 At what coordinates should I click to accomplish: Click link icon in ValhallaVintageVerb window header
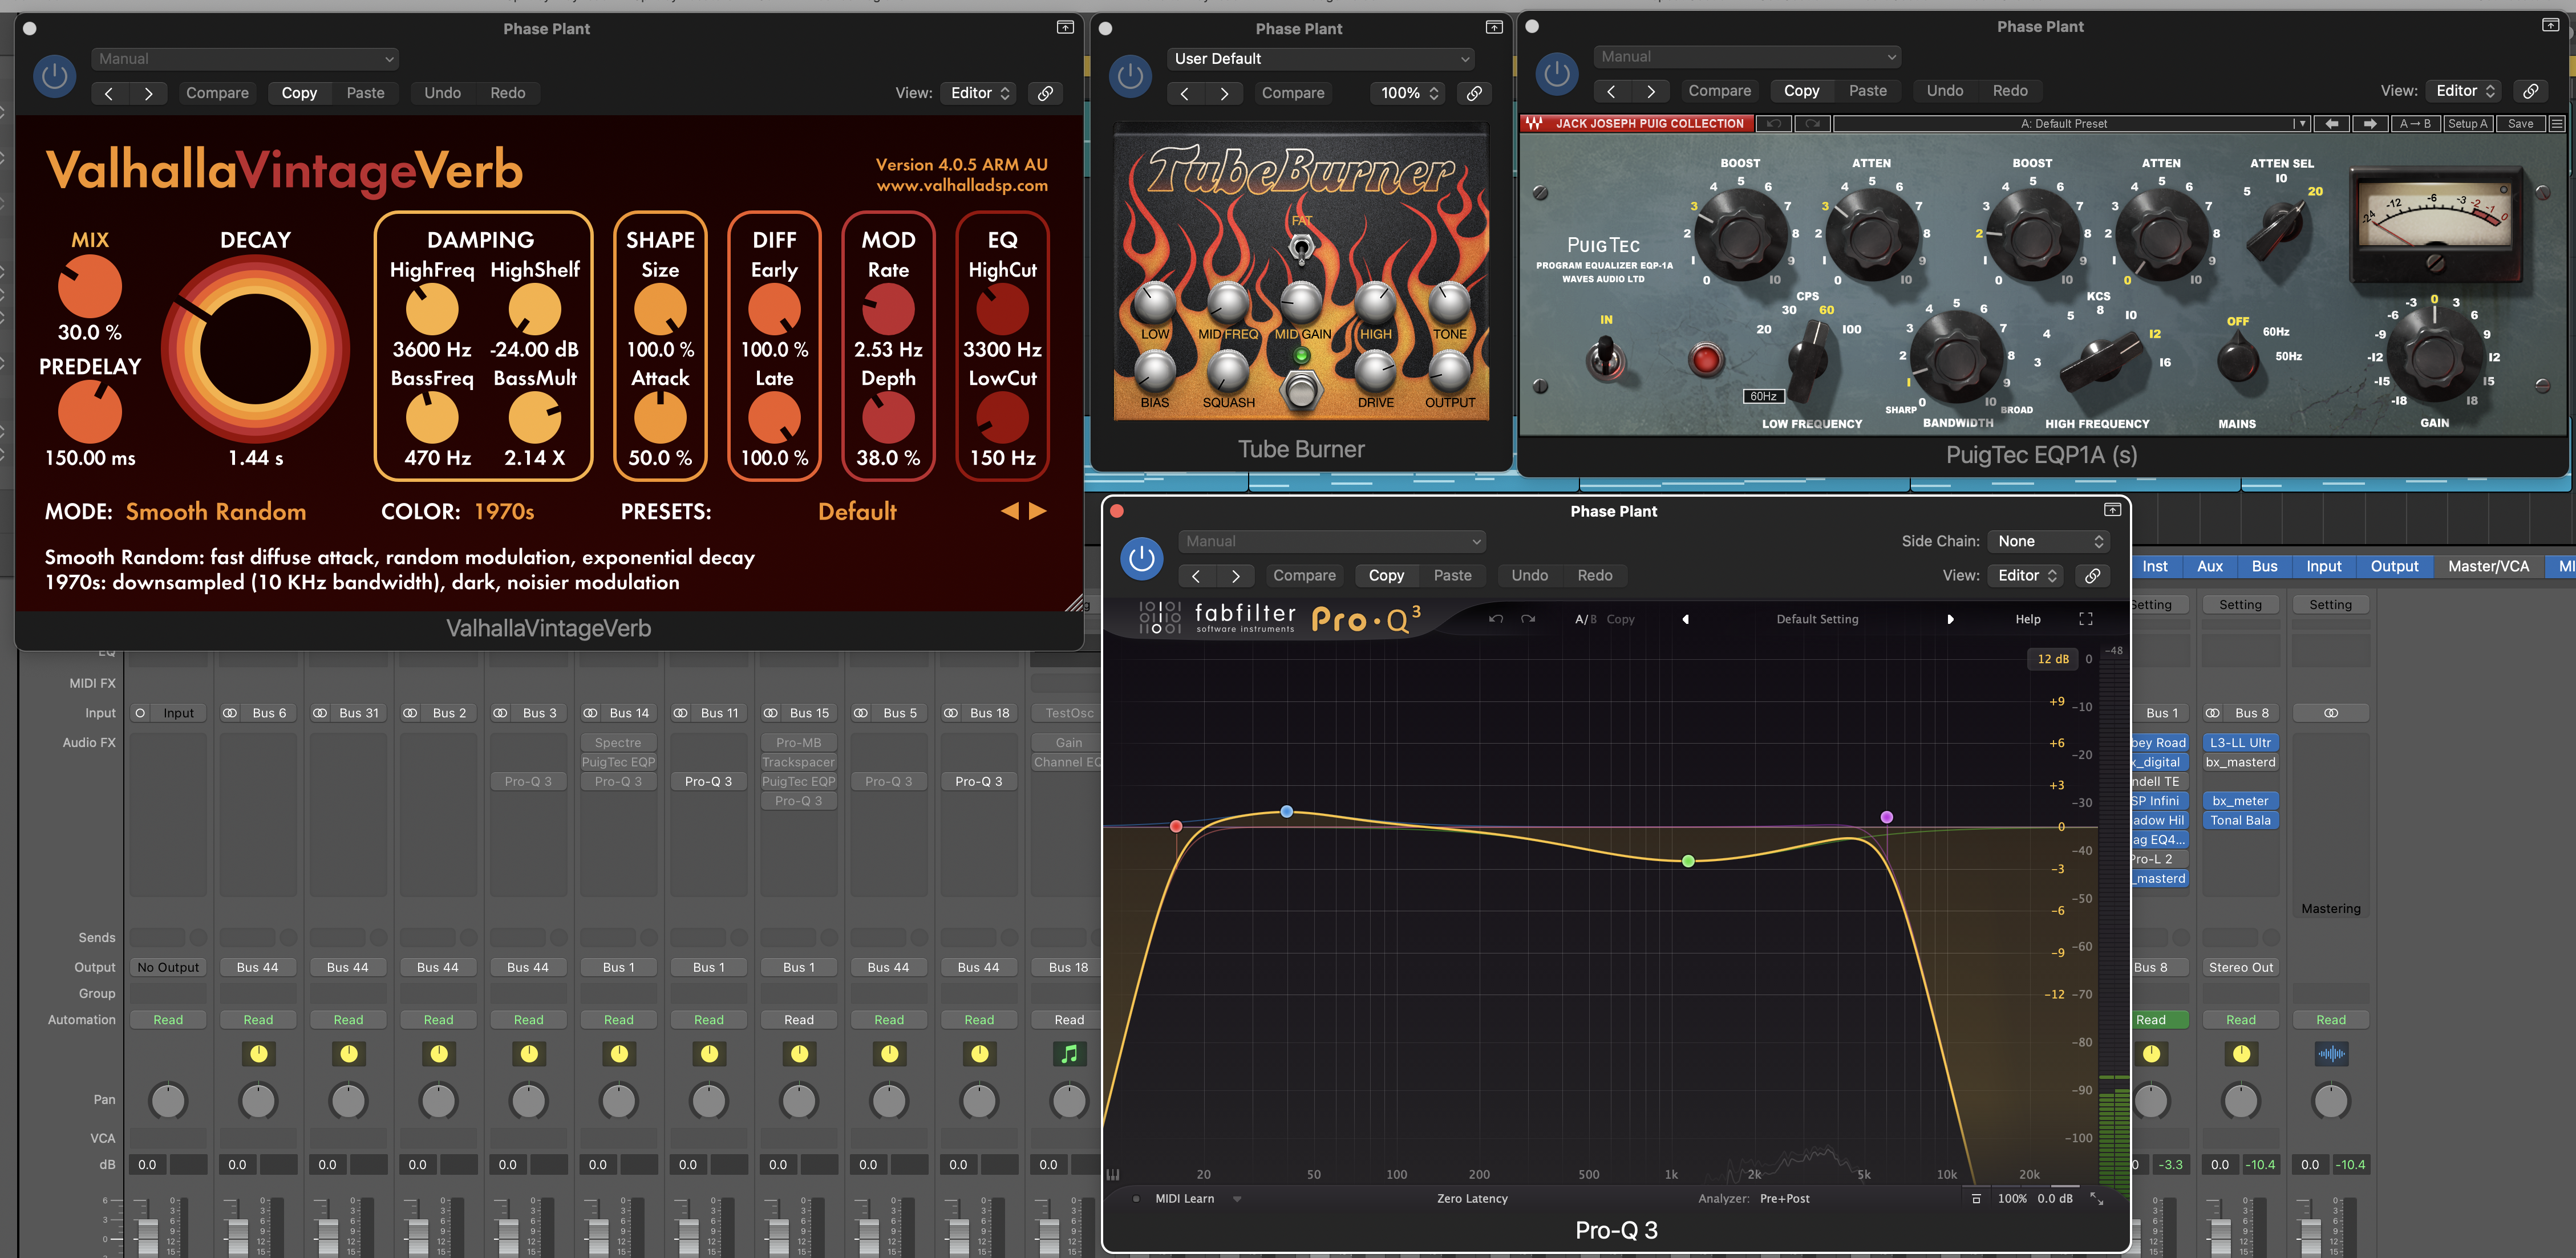(1045, 93)
